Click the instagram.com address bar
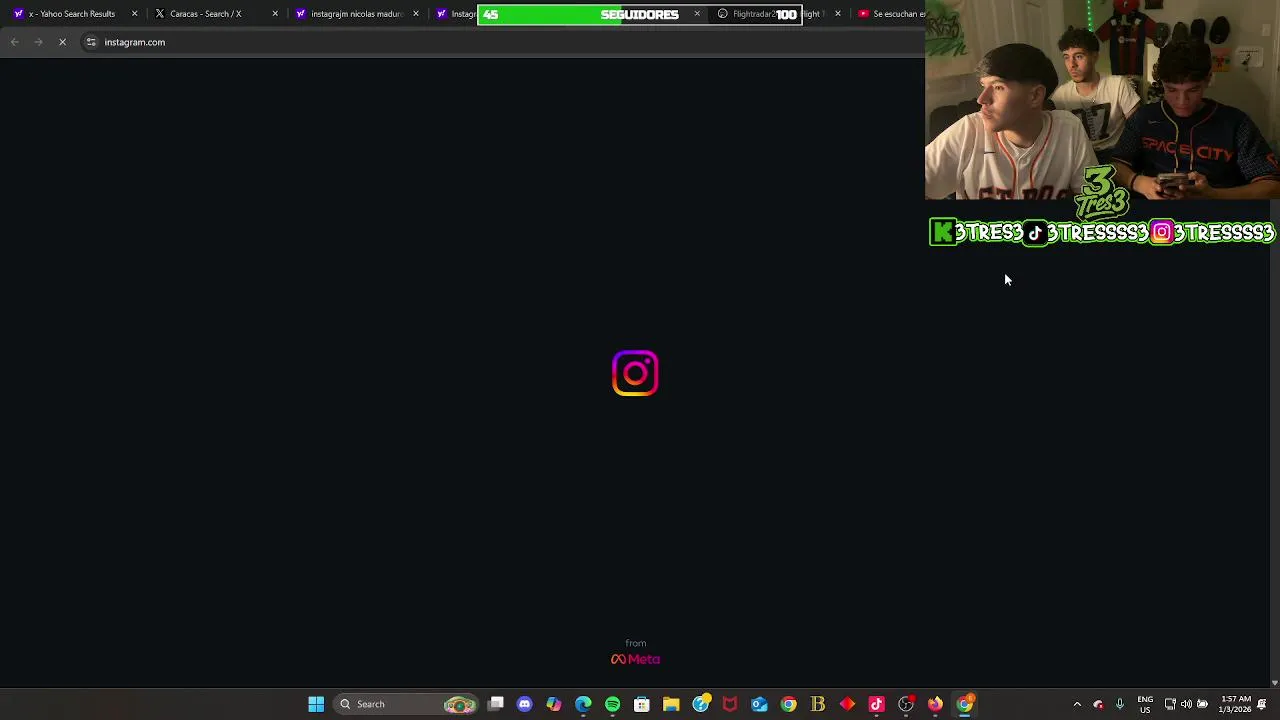The height and width of the screenshot is (720, 1280). point(500,42)
